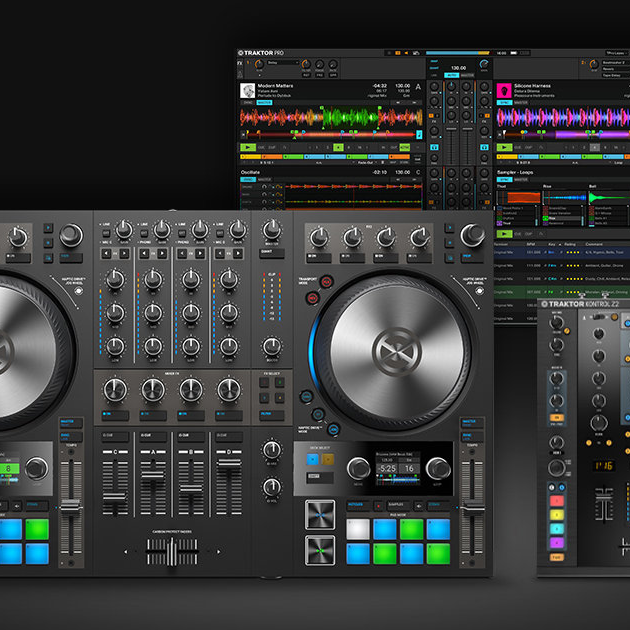Click the white pad on controller's right deck
This screenshot has width=630, height=630.
click(x=358, y=529)
